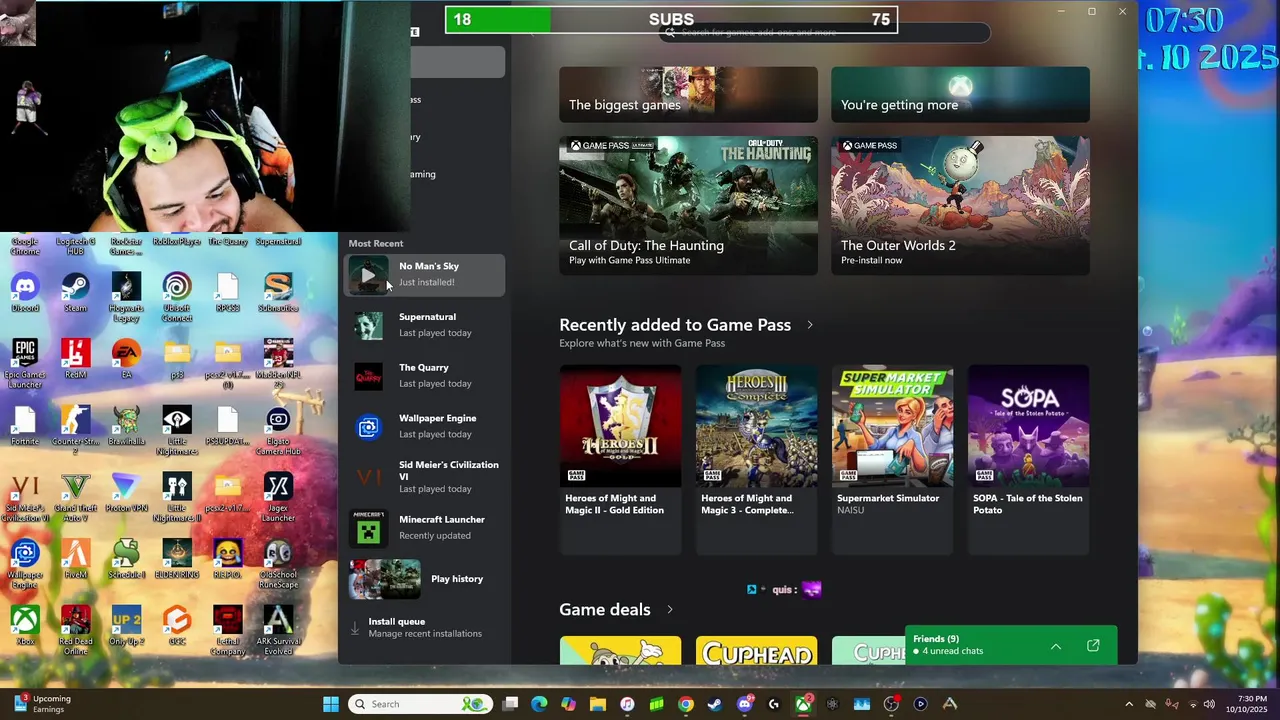Open volume control in system tray
The image size is (1280, 720).
coord(1209,704)
